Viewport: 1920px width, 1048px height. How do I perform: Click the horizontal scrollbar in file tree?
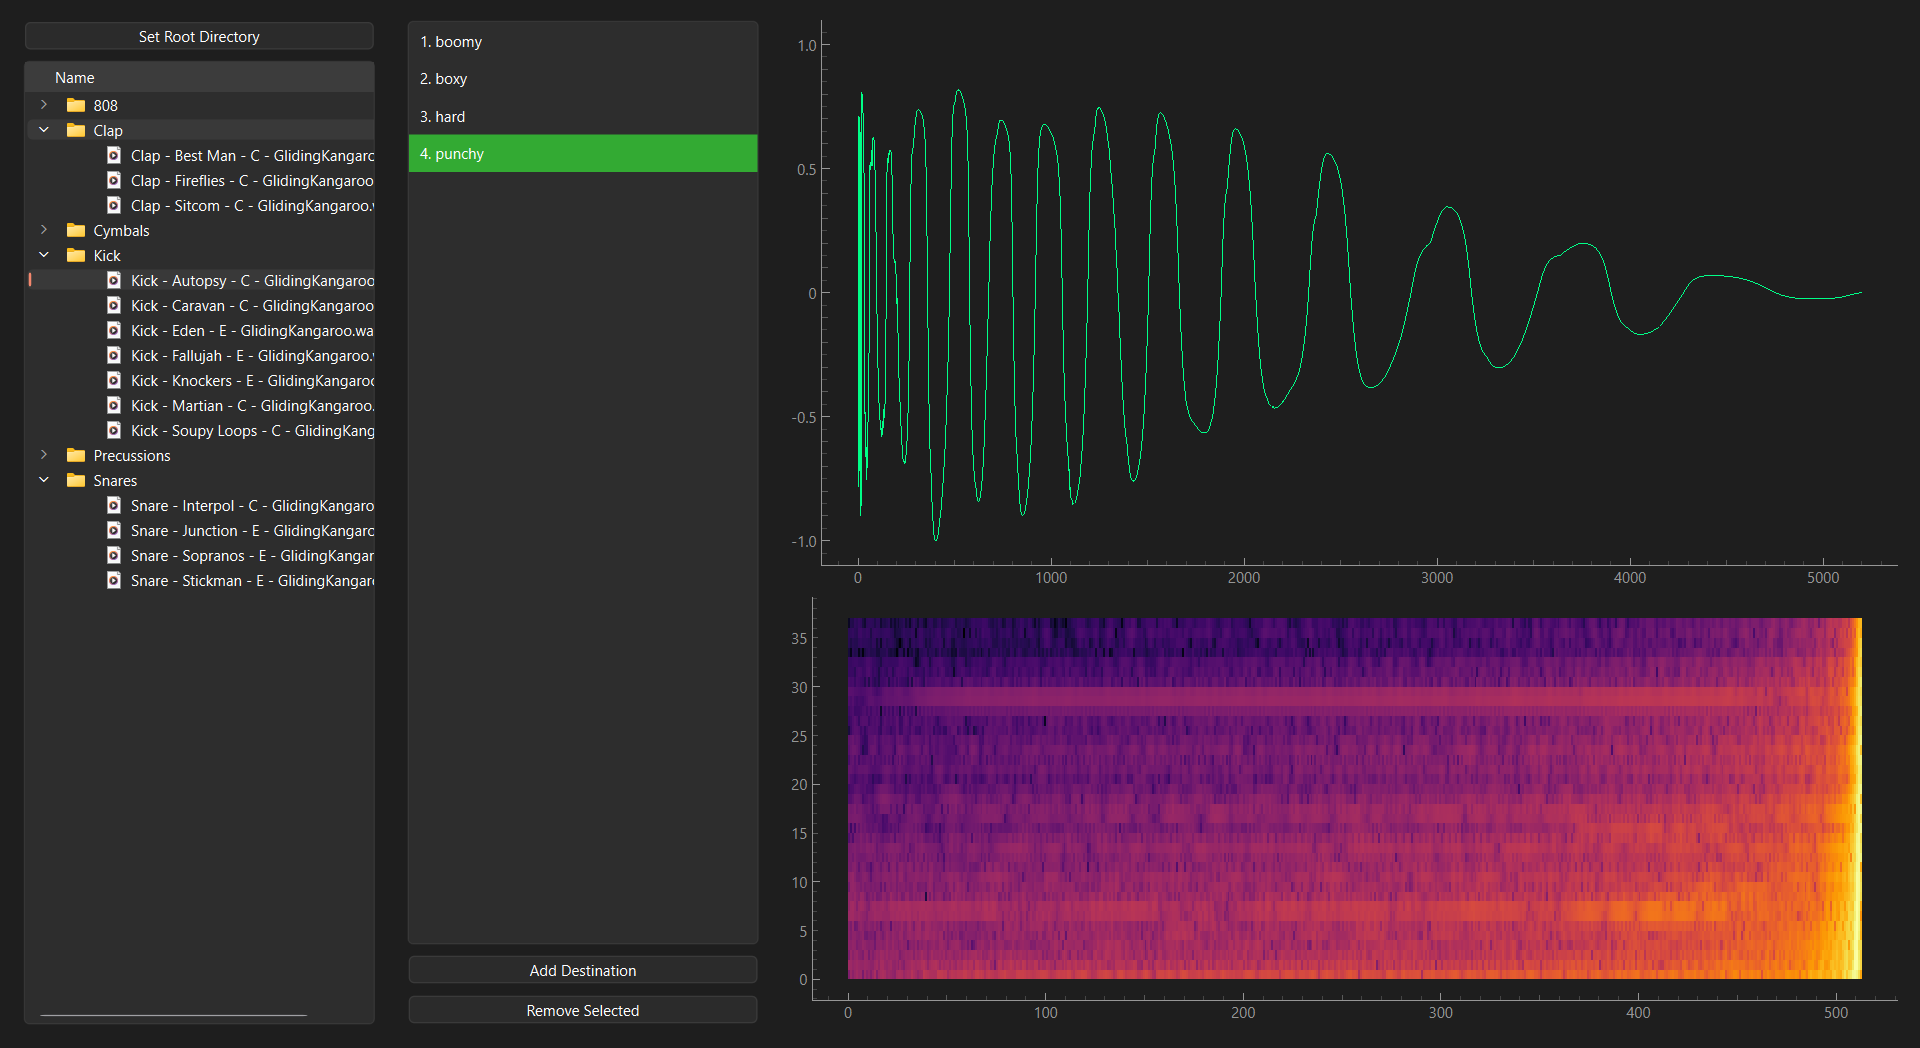(173, 1015)
